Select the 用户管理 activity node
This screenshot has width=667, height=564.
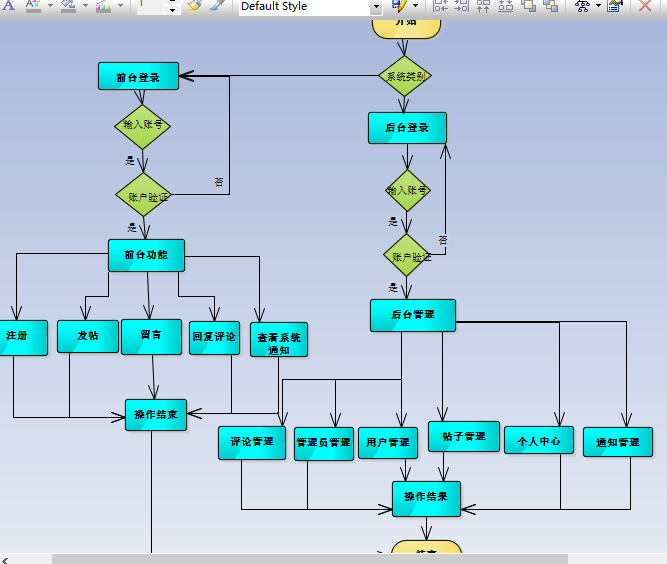point(388,443)
